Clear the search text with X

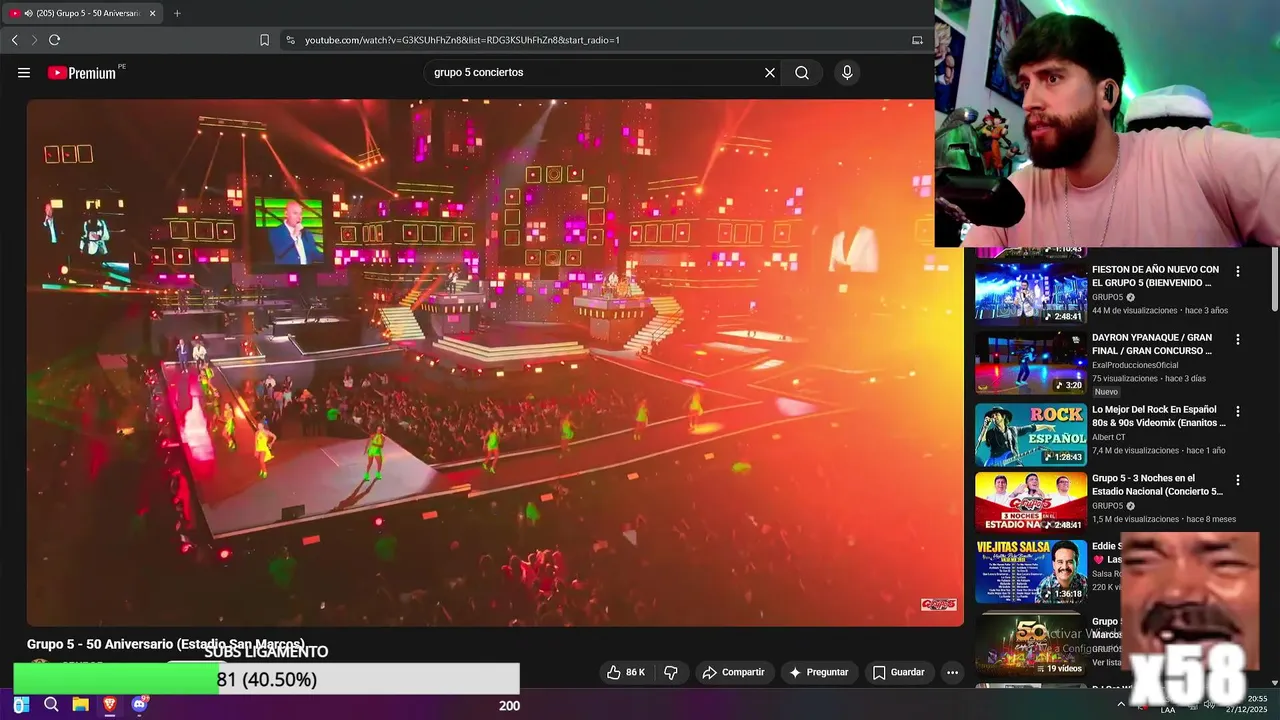pos(770,72)
